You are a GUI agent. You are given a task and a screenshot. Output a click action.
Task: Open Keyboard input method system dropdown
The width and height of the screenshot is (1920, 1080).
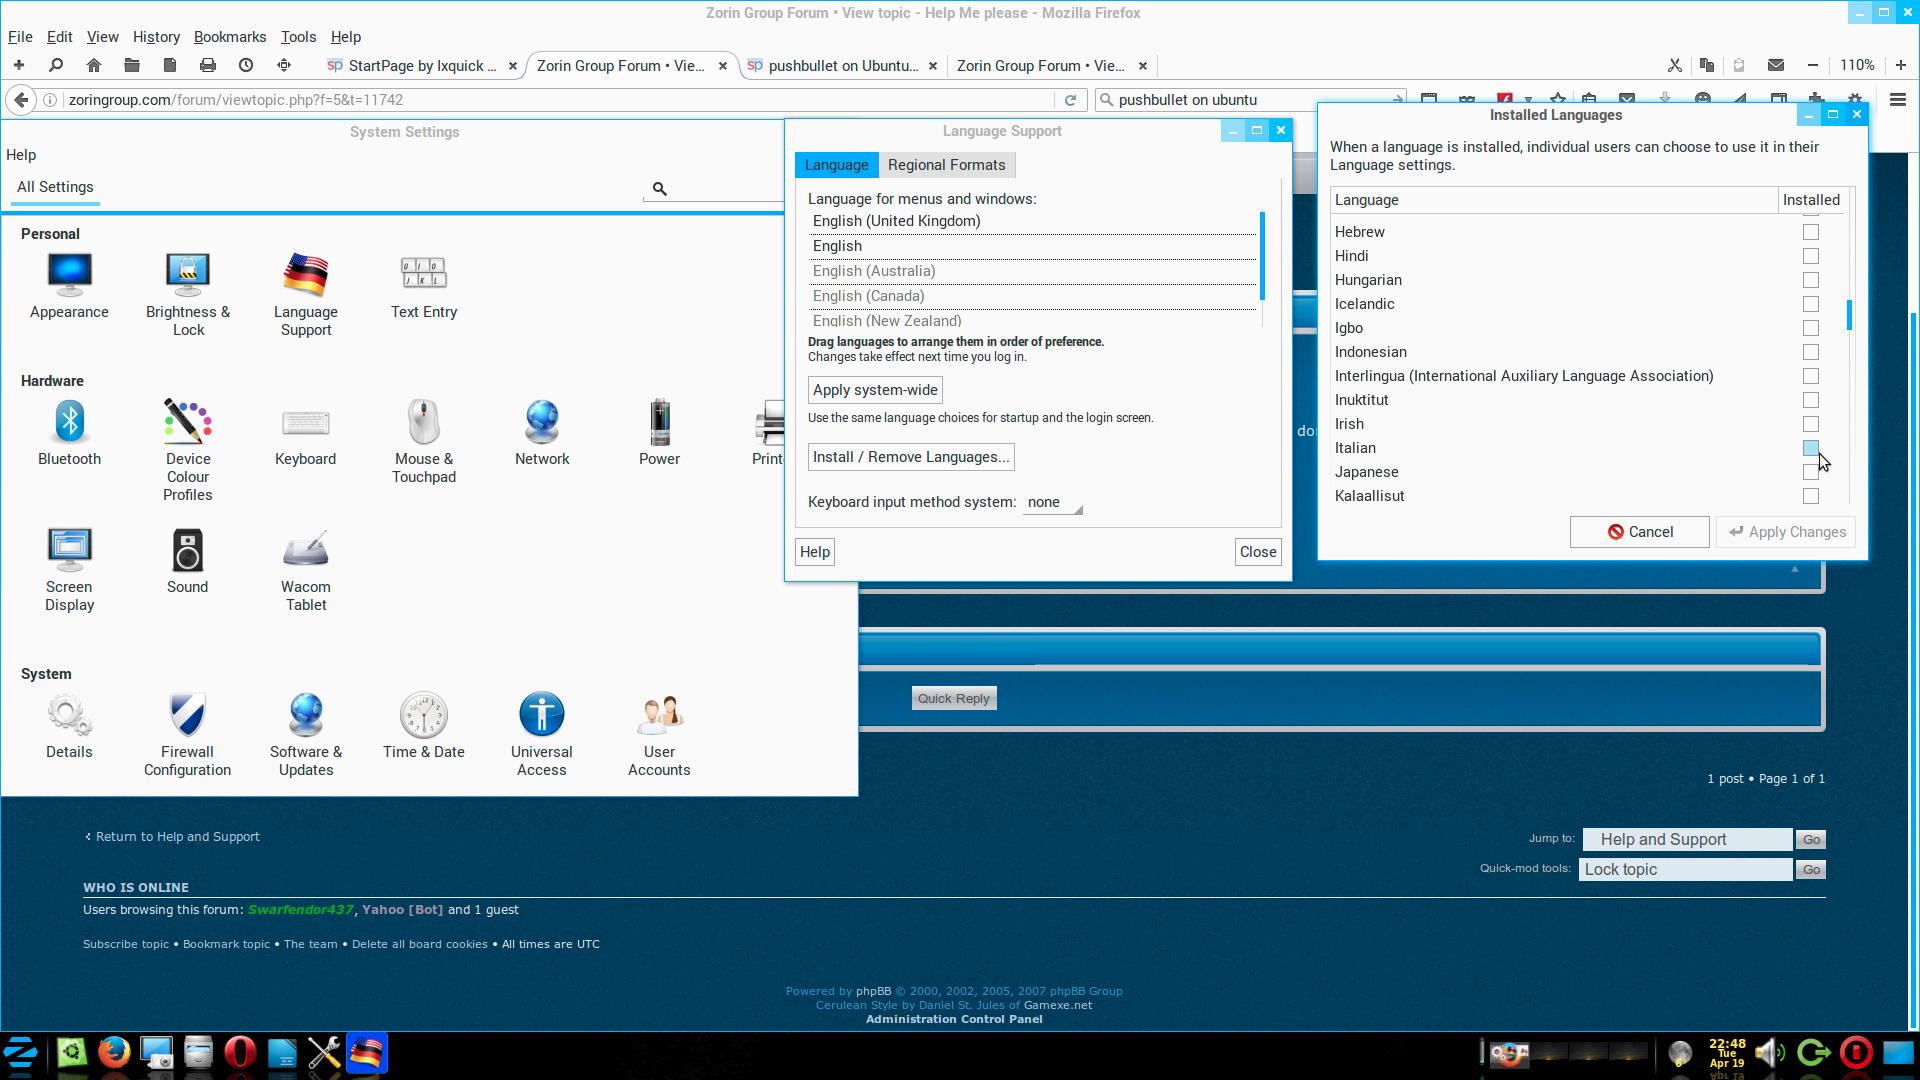(x=1052, y=503)
